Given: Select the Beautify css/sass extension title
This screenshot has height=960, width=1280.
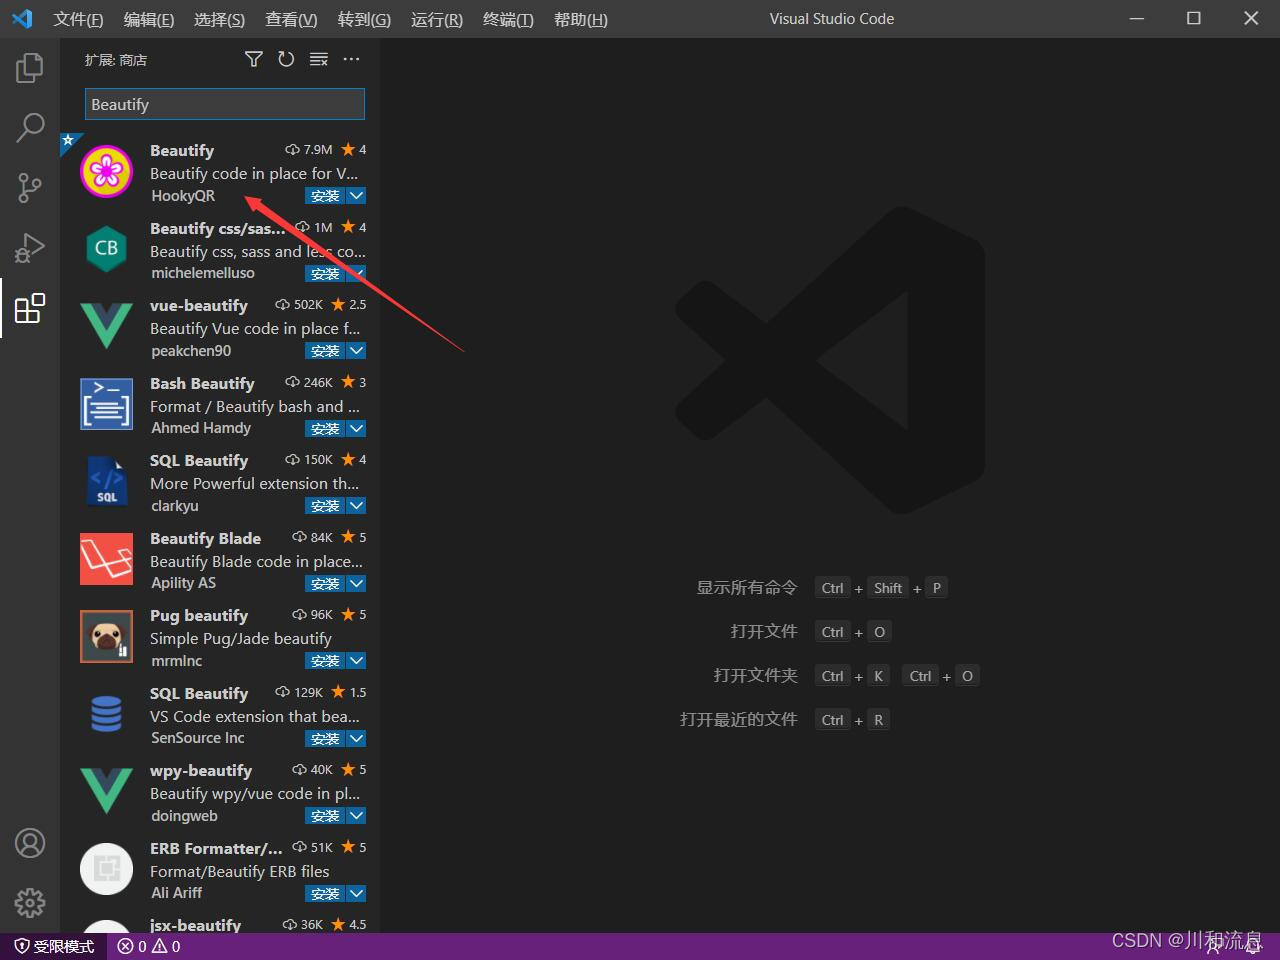Looking at the screenshot, I should click(217, 228).
